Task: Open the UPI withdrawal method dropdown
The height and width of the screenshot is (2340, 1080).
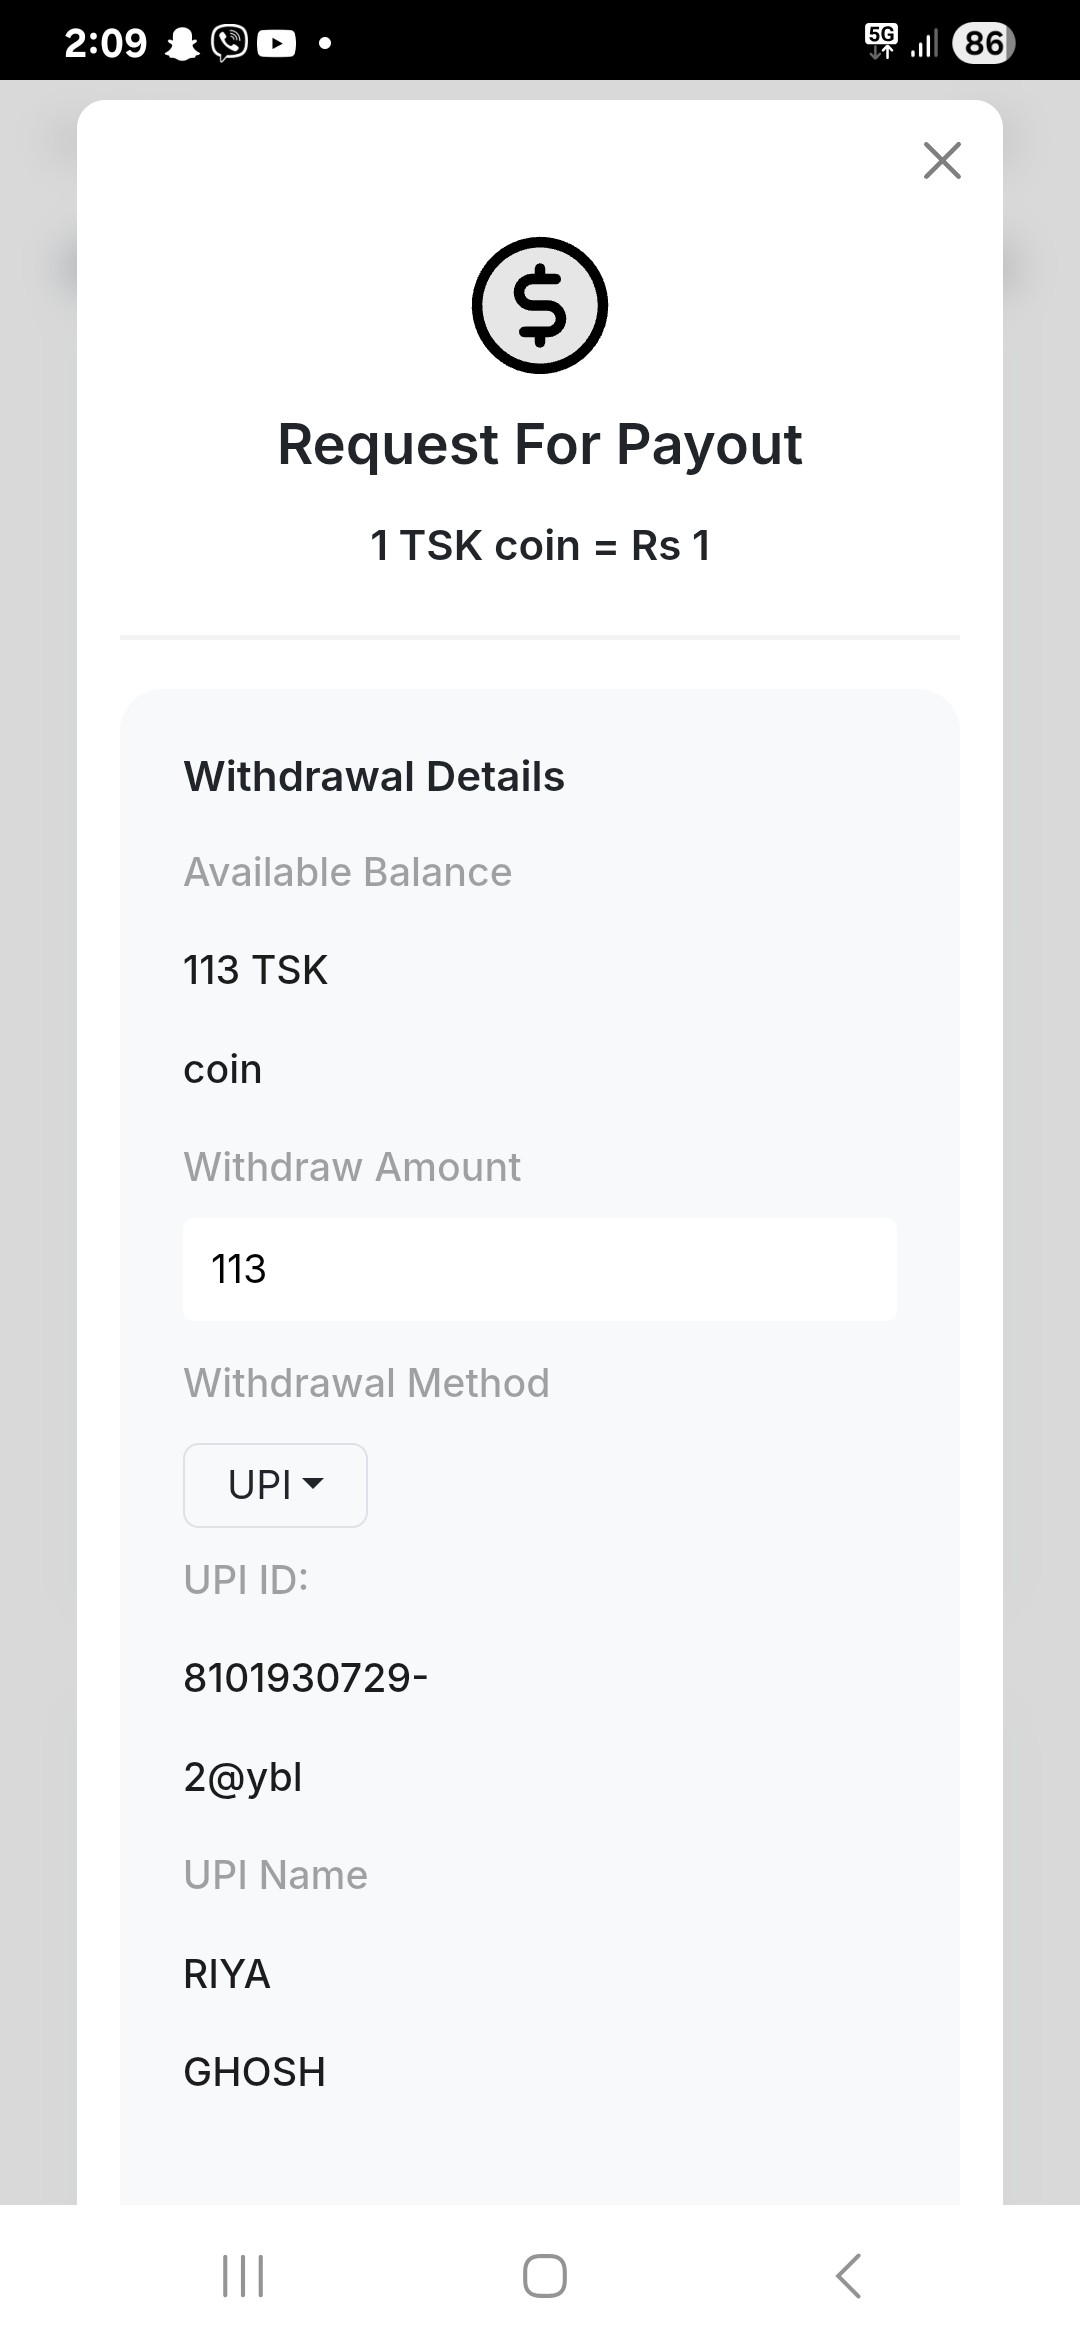Action: pyautogui.click(x=275, y=1485)
